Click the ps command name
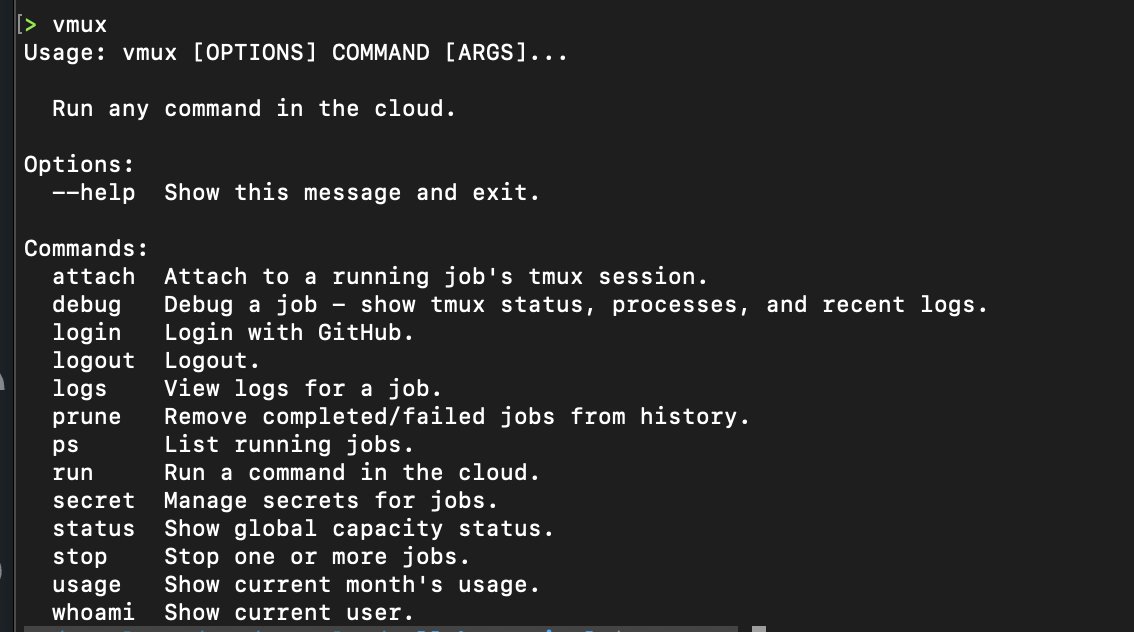1134x632 pixels. click(65, 444)
